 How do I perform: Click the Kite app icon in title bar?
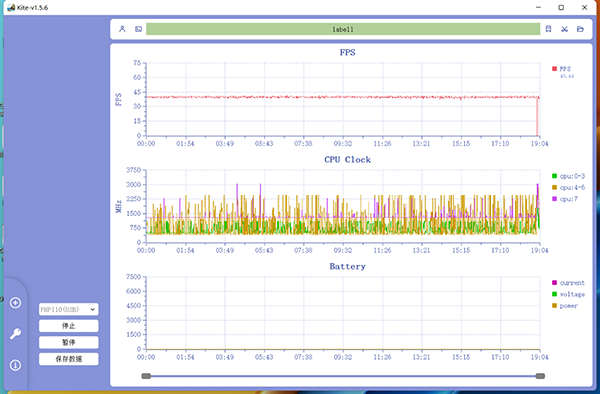pyautogui.click(x=11, y=8)
